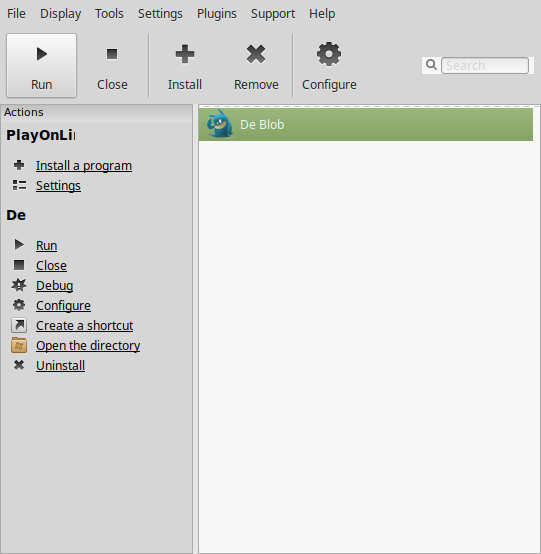
Task: Click play triangle icon beside Run link
Action: (x=19, y=244)
